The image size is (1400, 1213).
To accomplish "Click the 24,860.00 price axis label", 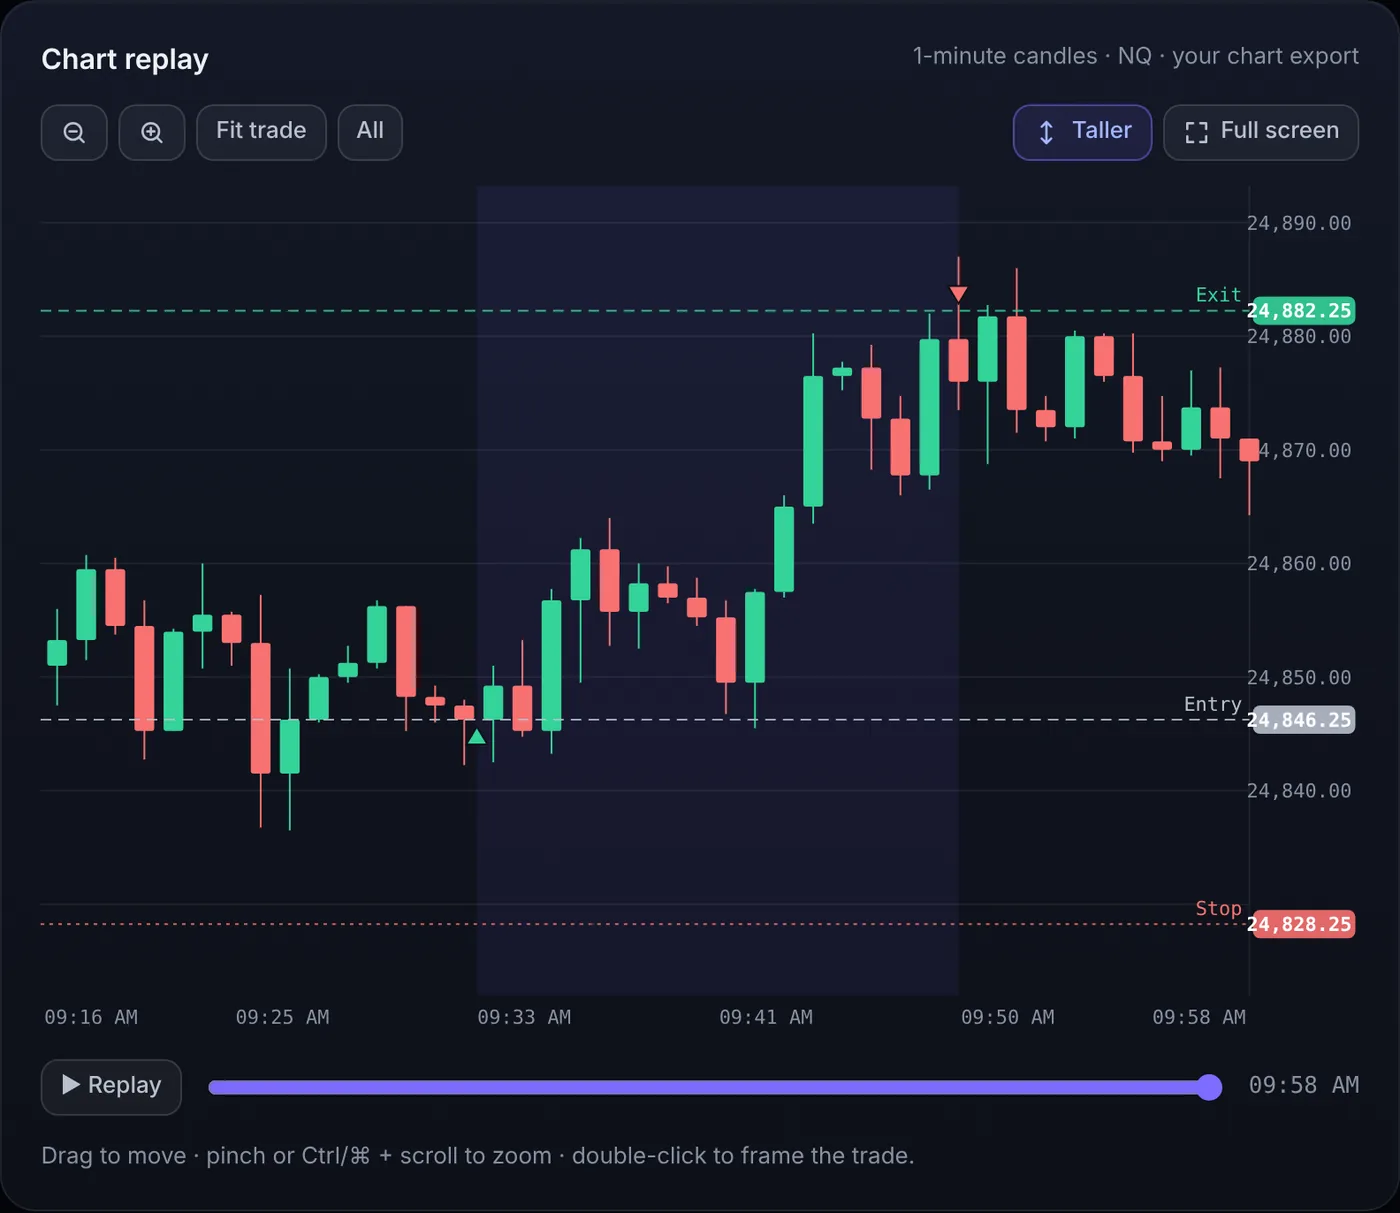I will point(1299,564).
